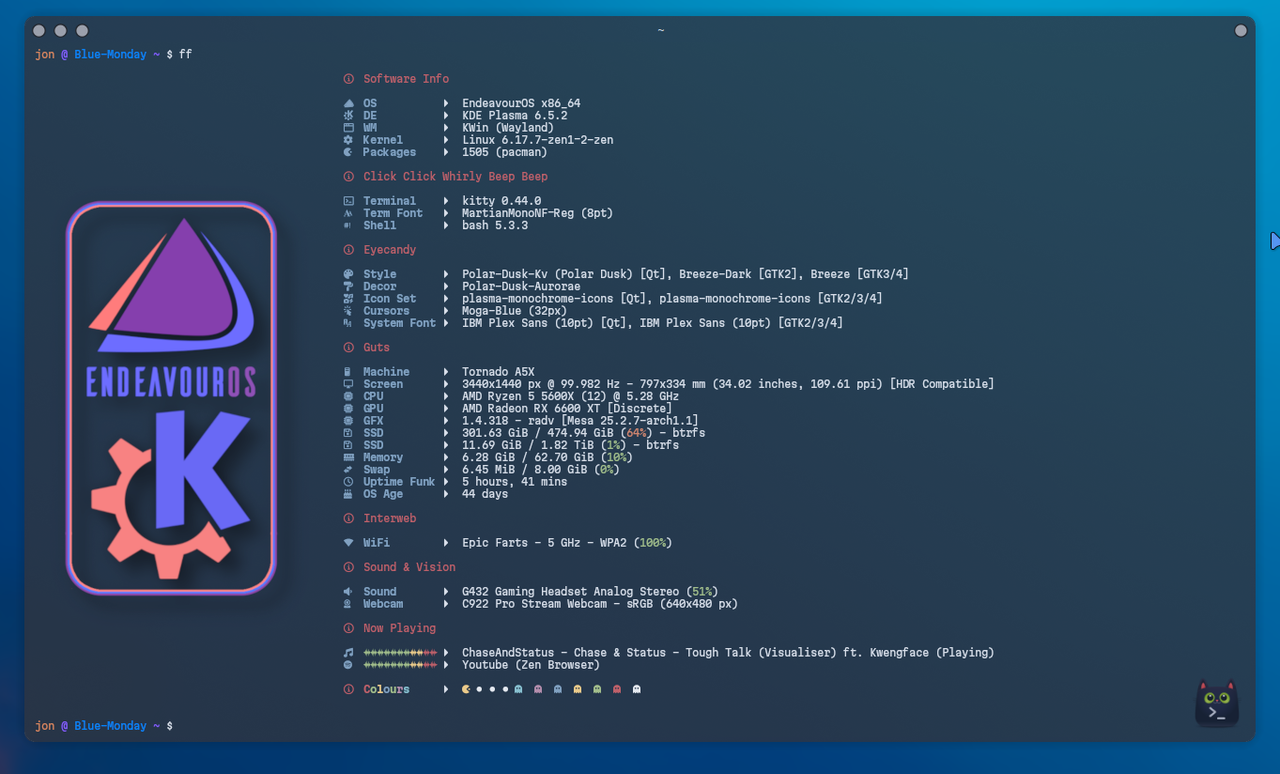The width and height of the screenshot is (1280, 774).
Task: Click the Kernel row gear icon
Action: 349,140
